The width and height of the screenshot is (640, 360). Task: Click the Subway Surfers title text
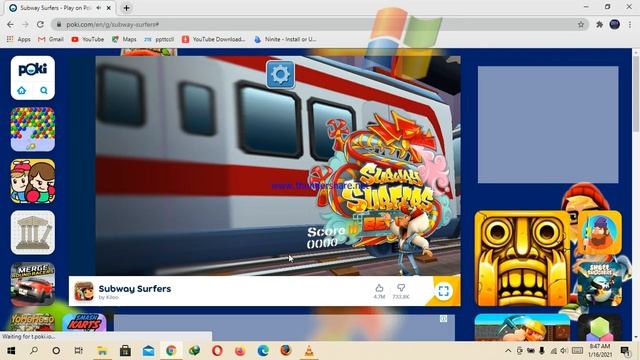click(135, 289)
